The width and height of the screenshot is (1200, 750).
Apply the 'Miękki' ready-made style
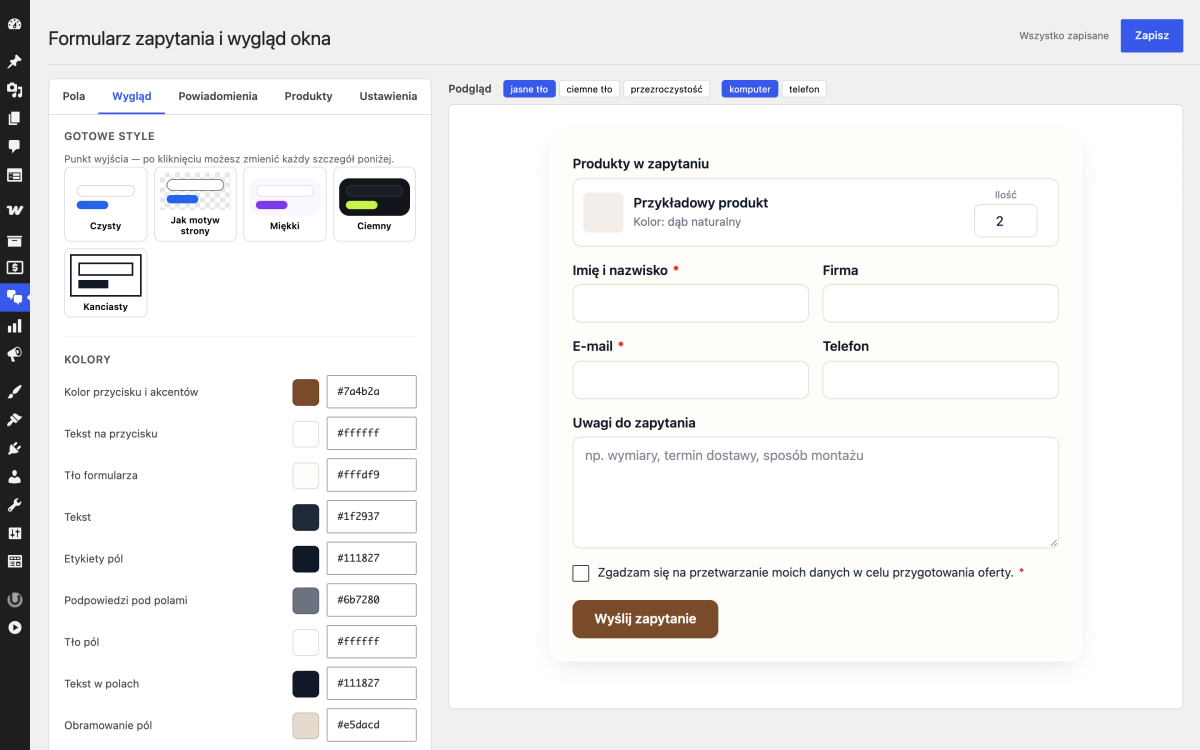(285, 204)
